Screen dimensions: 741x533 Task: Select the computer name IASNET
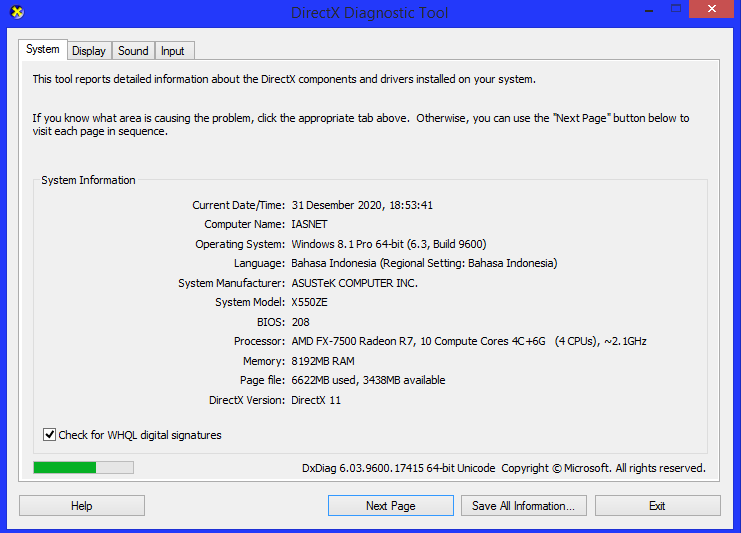click(x=309, y=224)
